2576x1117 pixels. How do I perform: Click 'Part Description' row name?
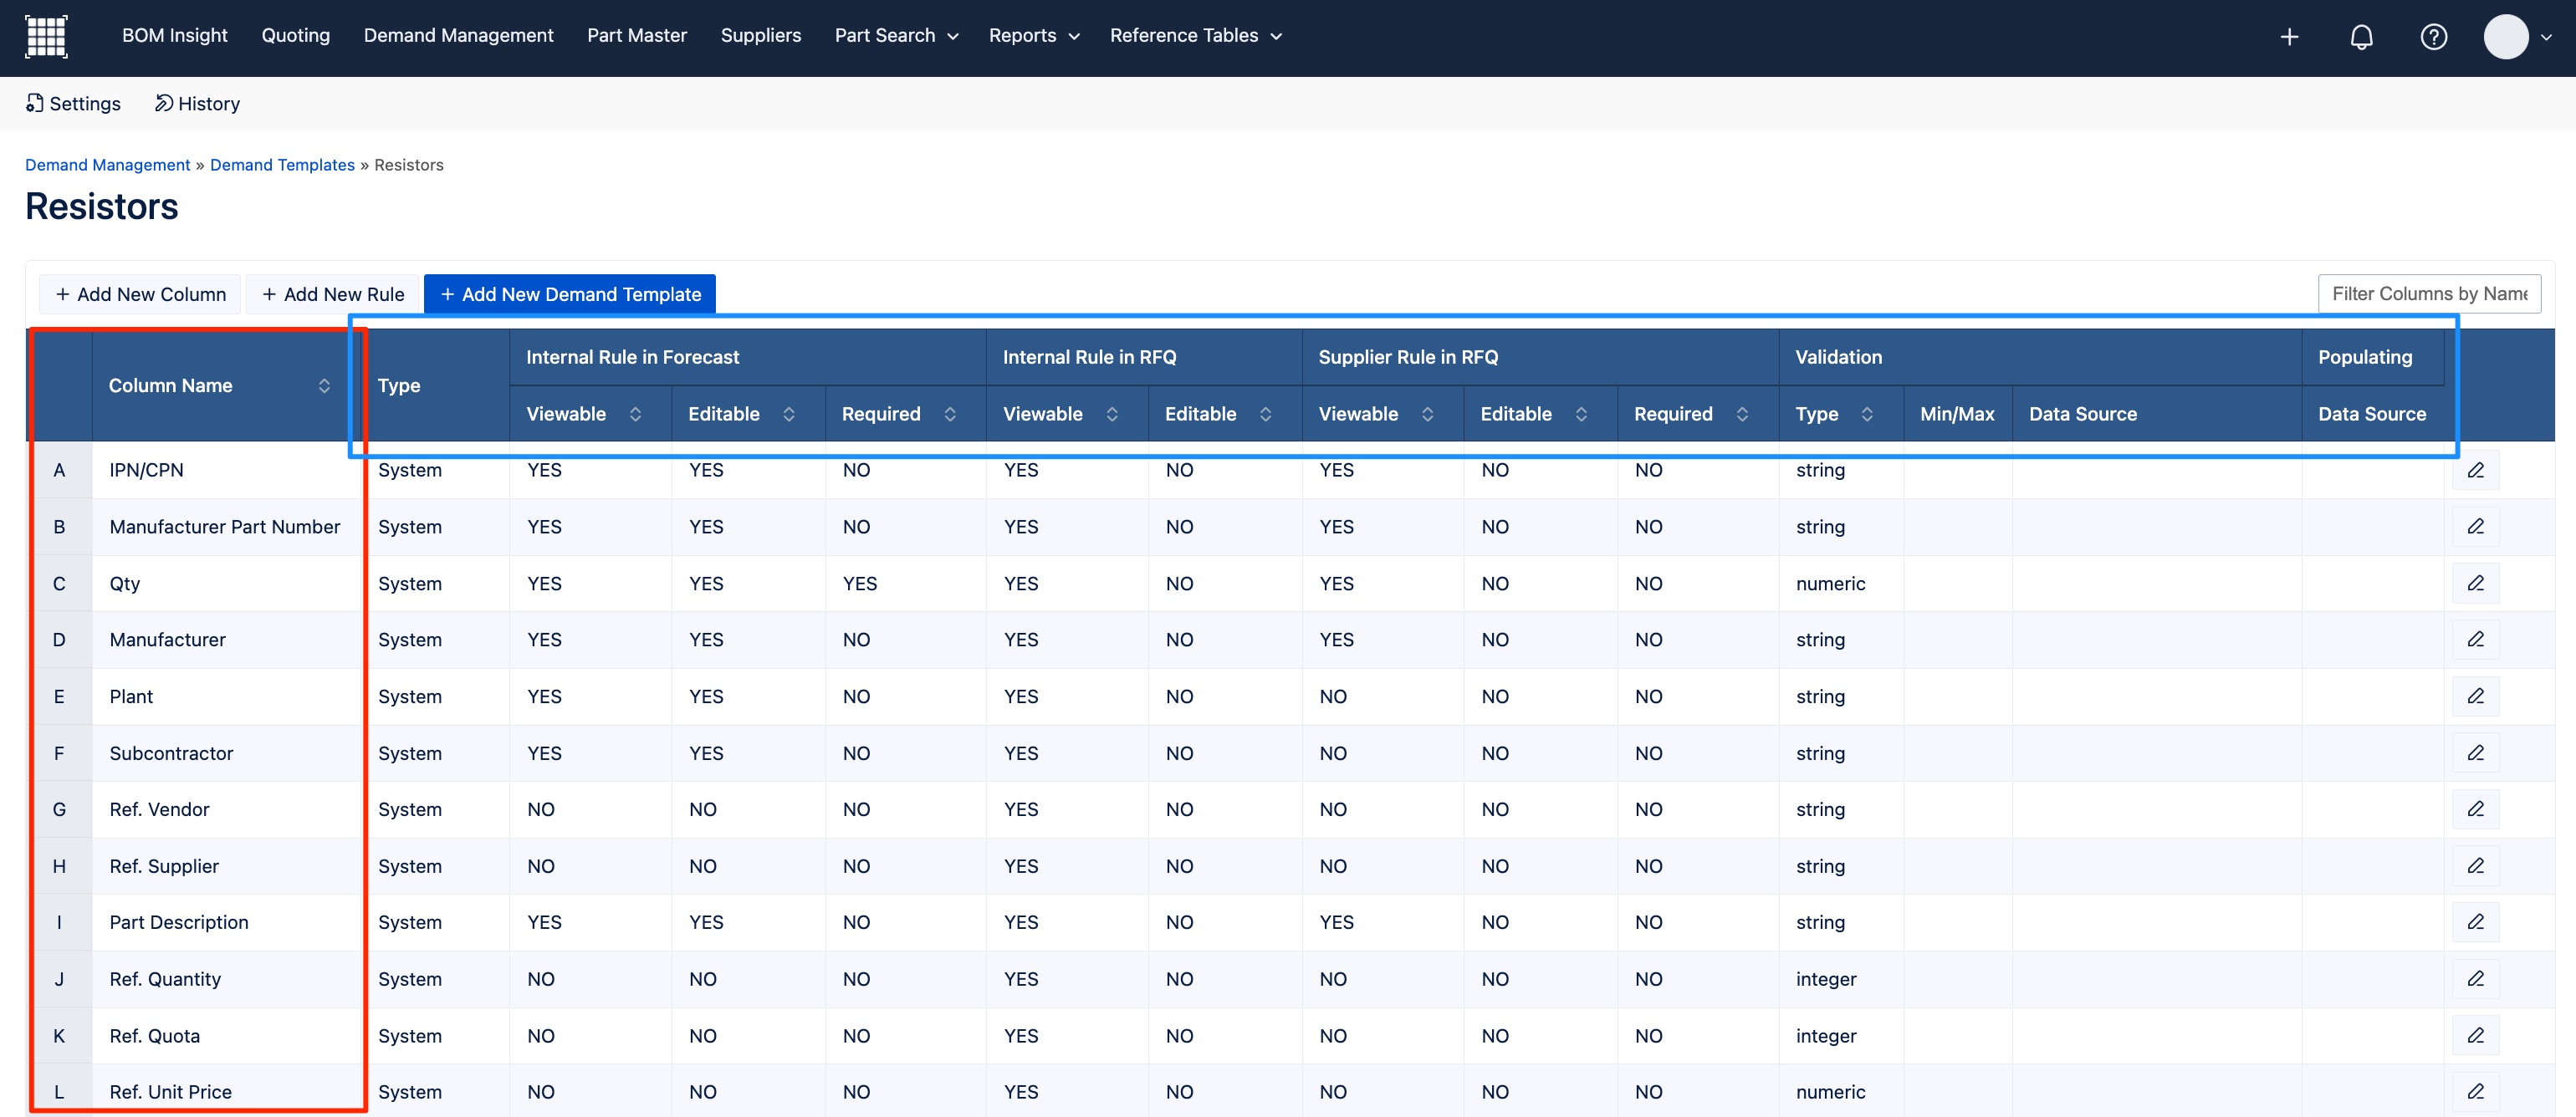[179, 923]
